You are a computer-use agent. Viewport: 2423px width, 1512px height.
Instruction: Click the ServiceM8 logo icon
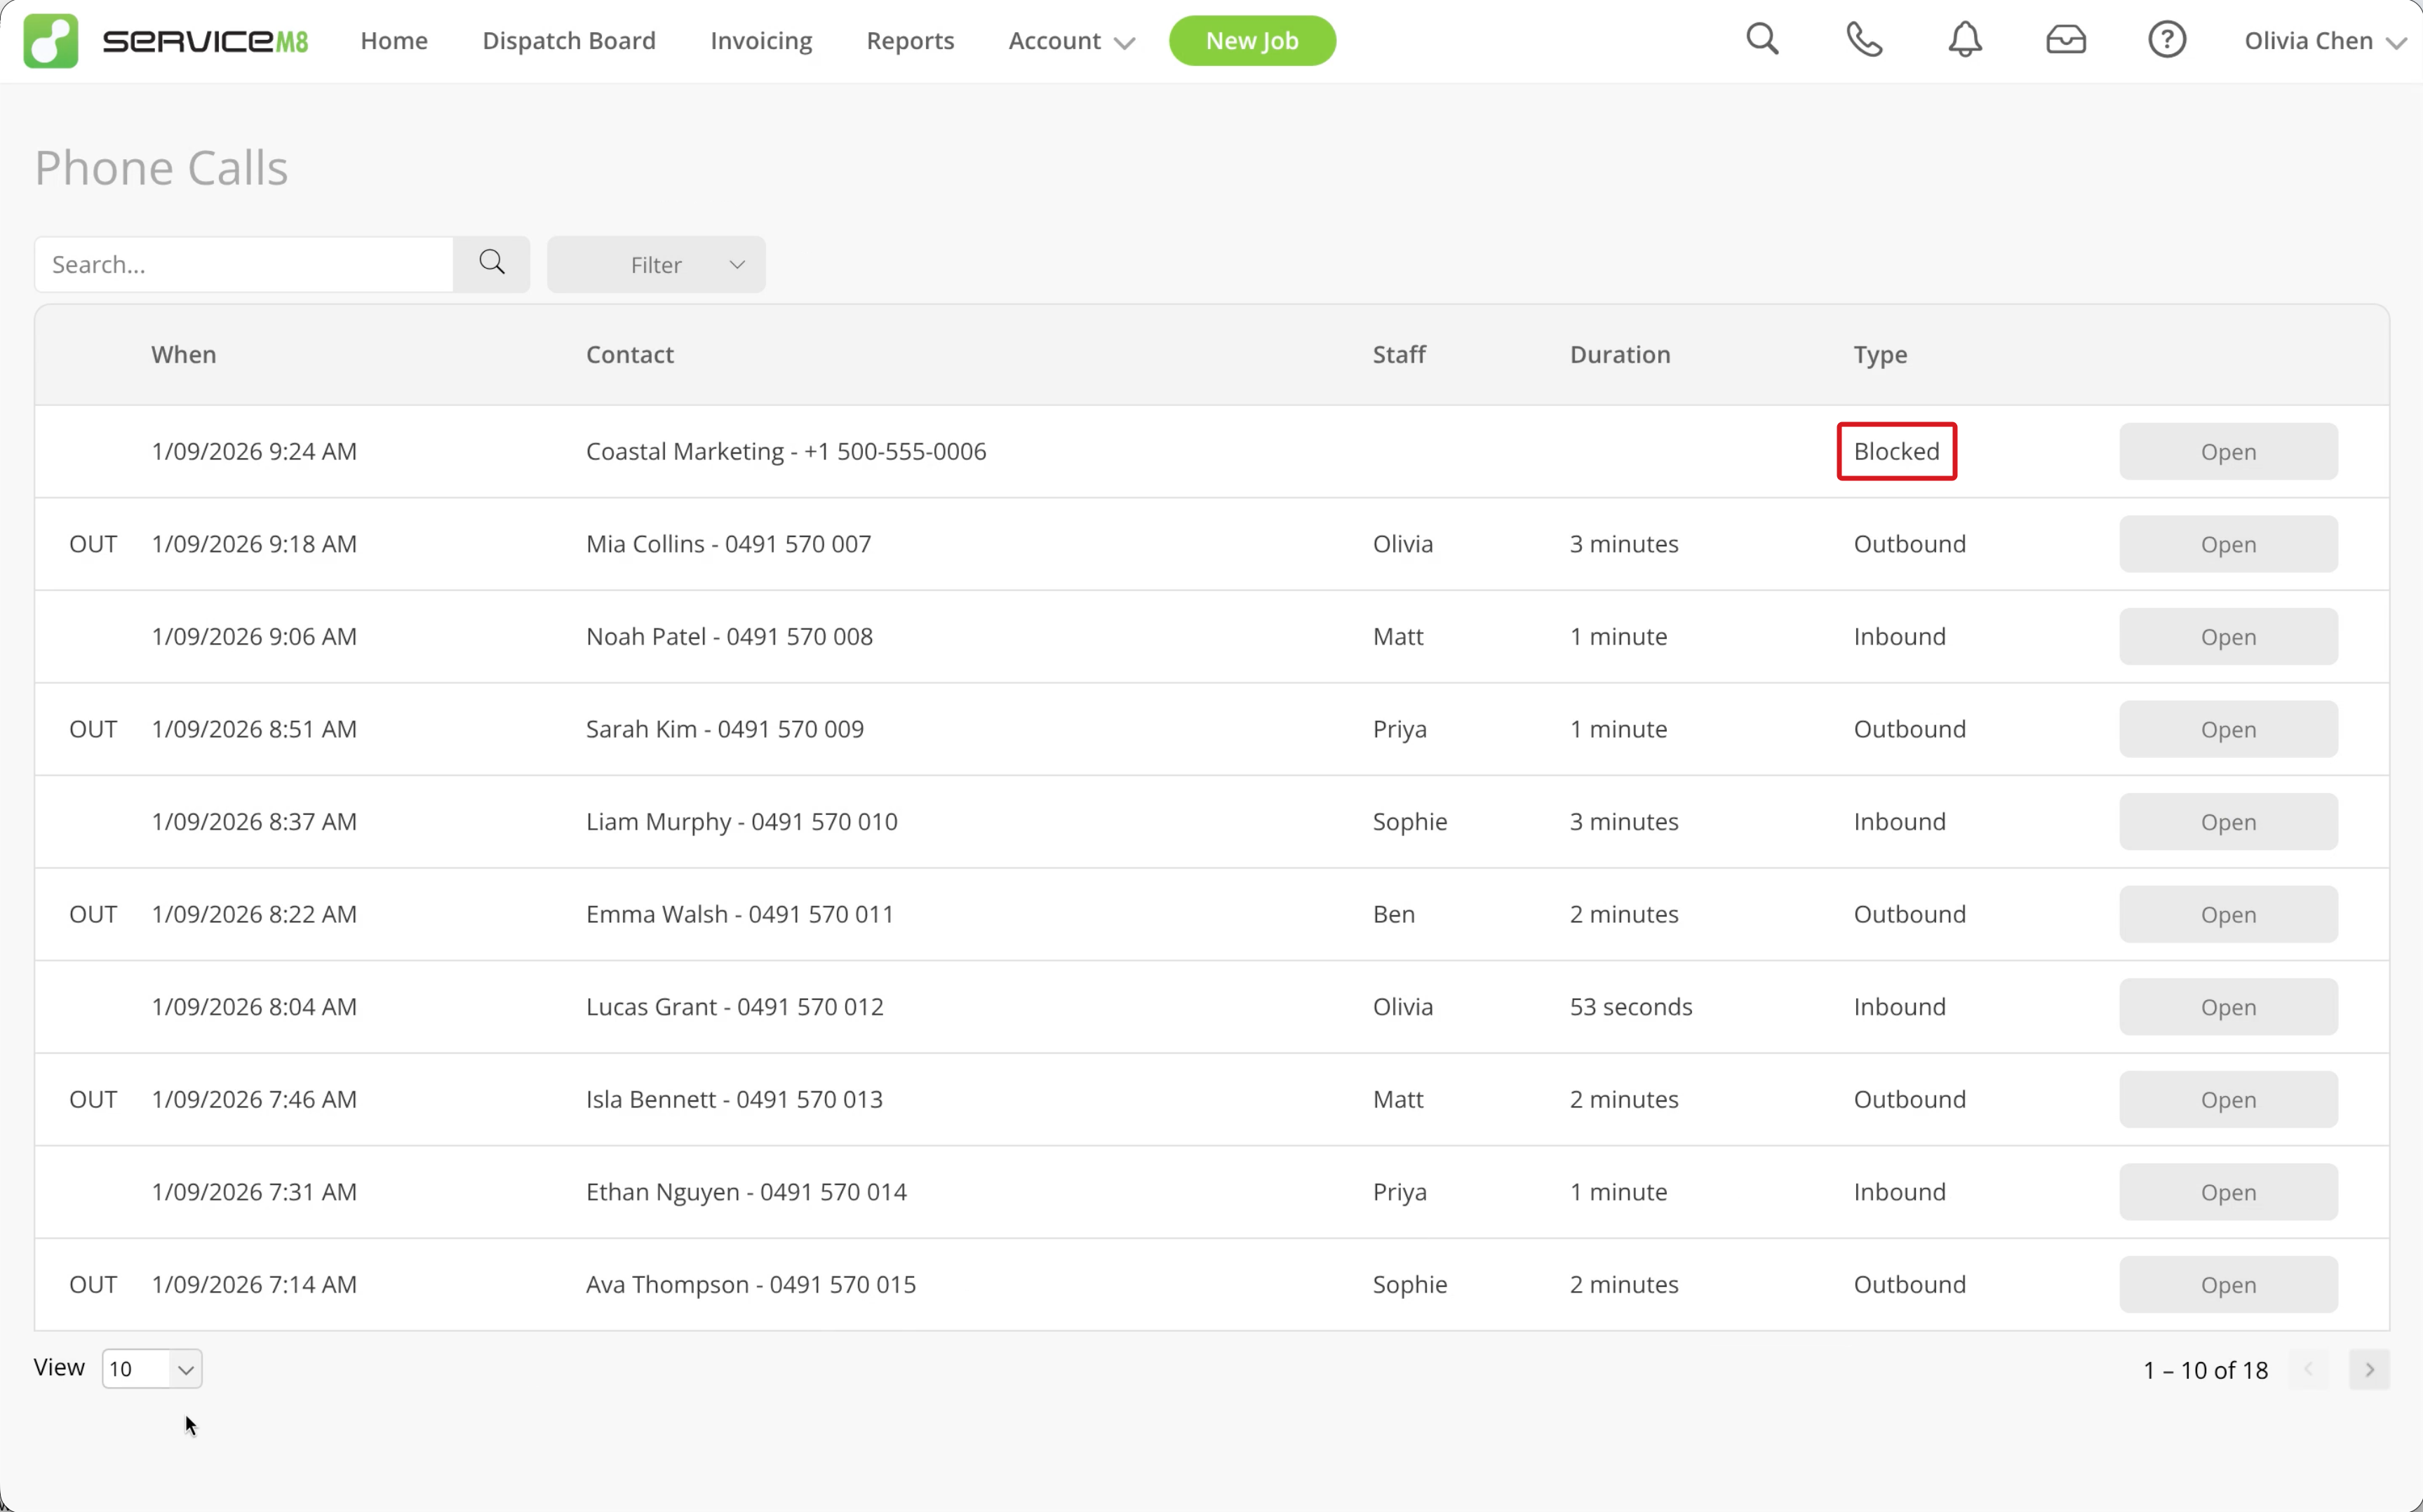[x=51, y=41]
